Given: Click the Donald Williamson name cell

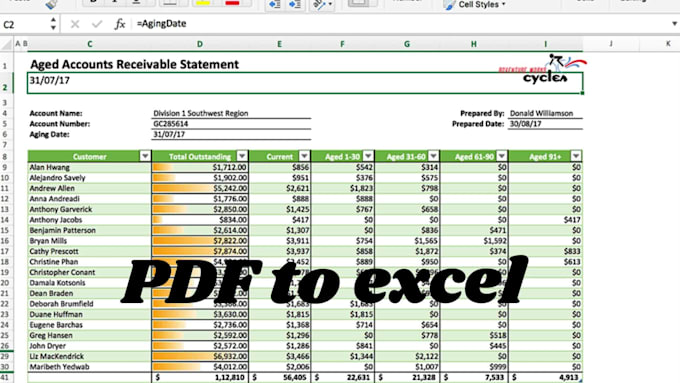Looking at the screenshot, I should [x=545, y=113].
